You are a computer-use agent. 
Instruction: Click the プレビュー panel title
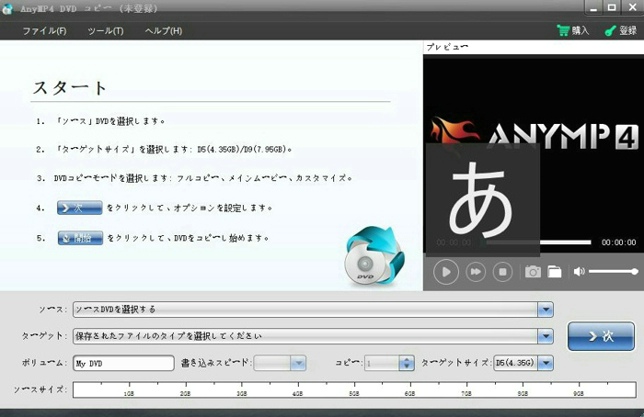(447, 47)
